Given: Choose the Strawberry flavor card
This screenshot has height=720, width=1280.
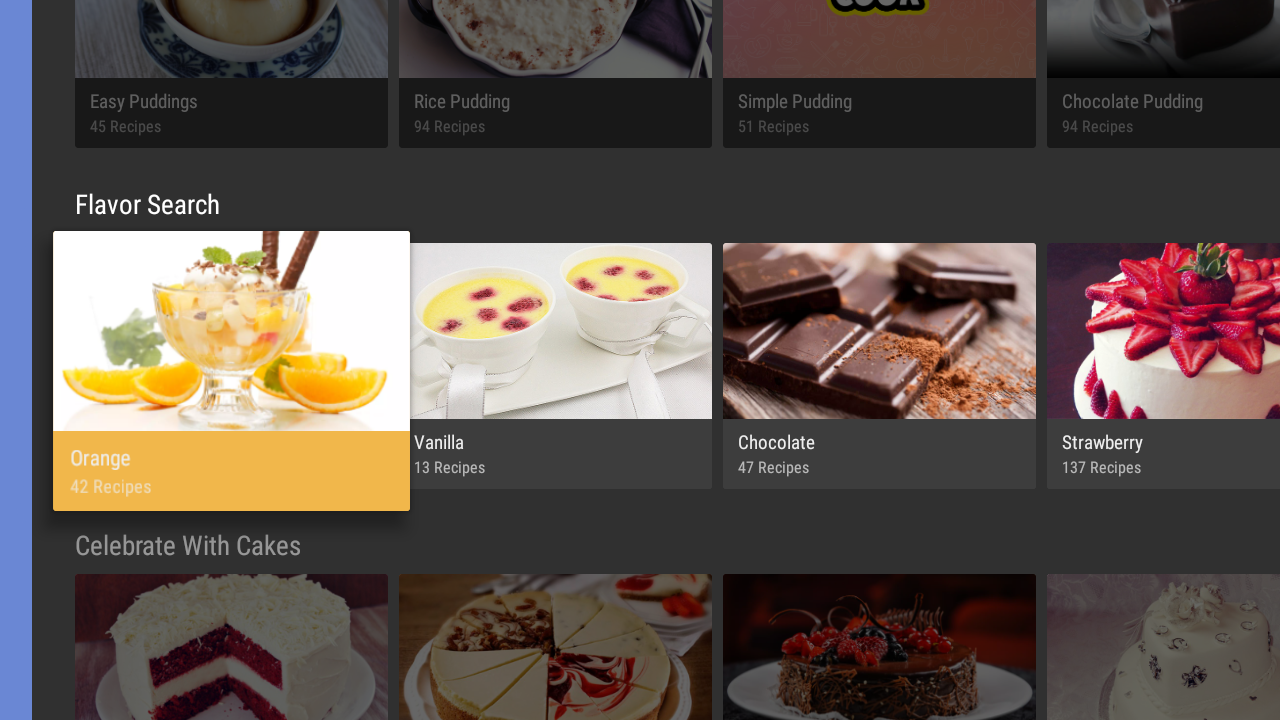Looking at the screenshot, I should [1163, 366].
